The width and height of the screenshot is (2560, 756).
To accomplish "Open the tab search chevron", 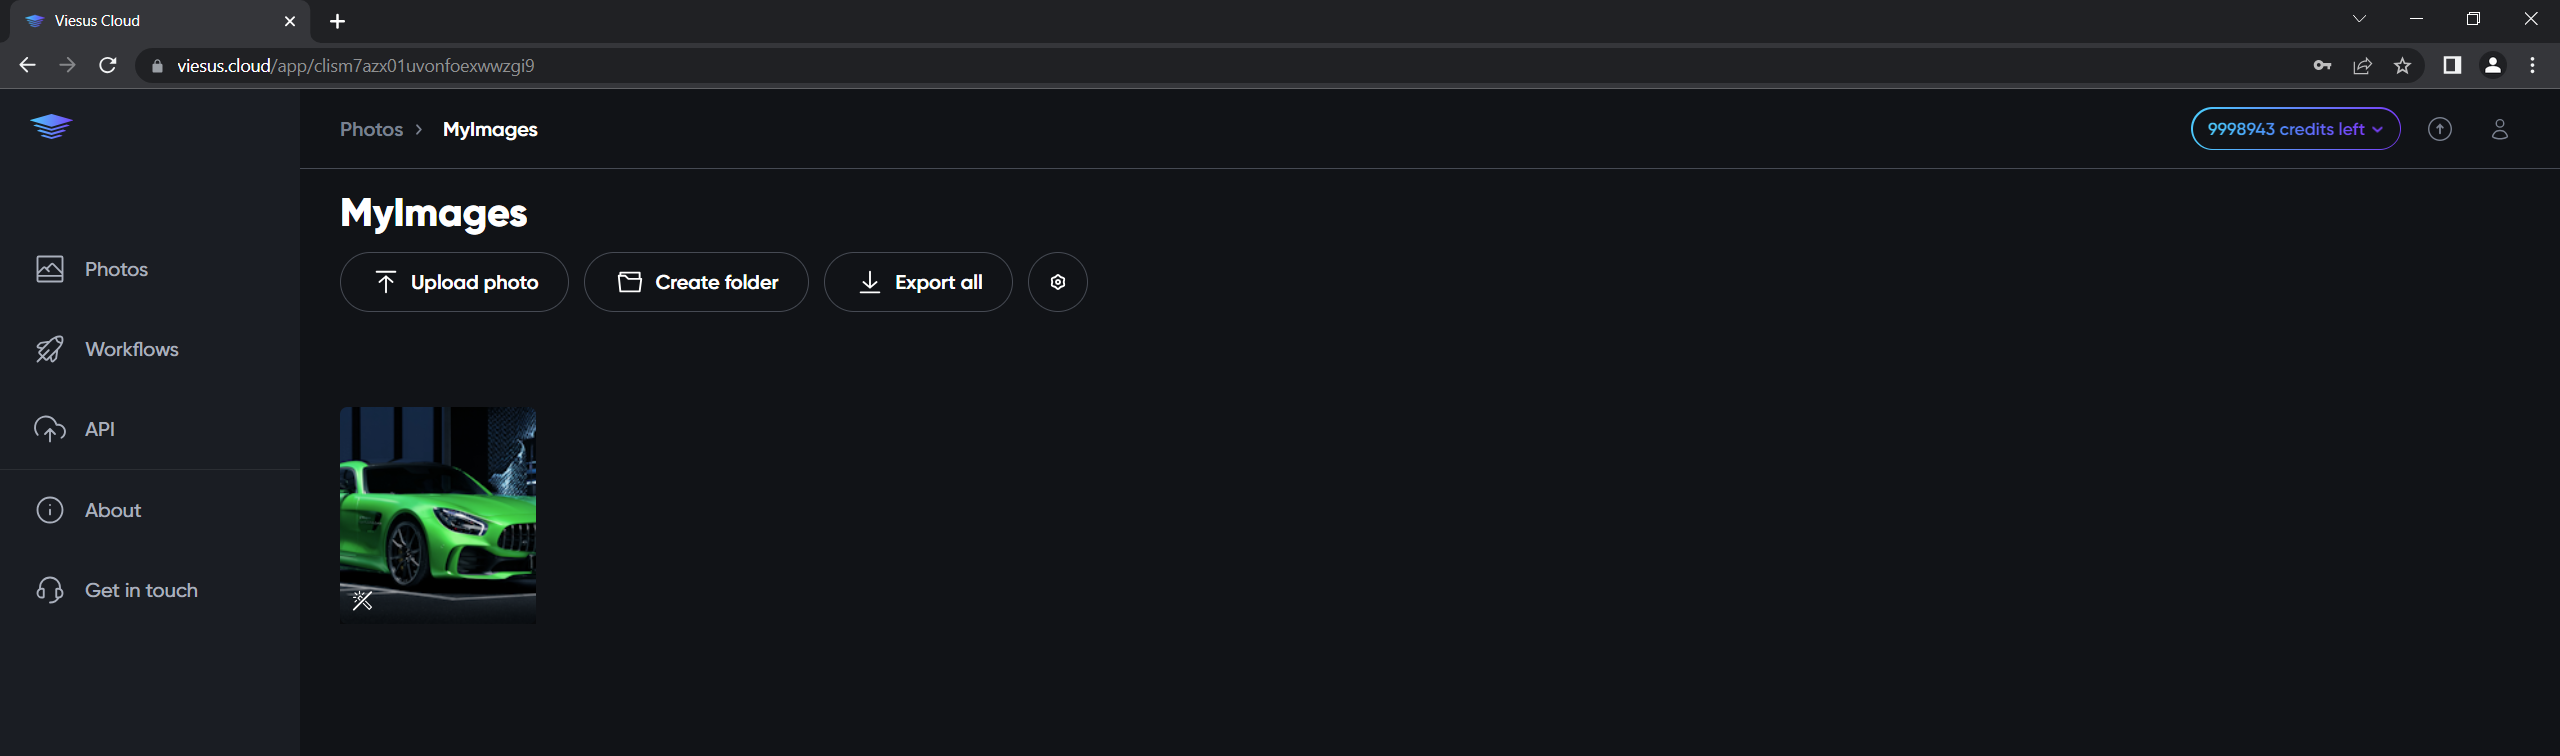I will (x=2359, y=19).
